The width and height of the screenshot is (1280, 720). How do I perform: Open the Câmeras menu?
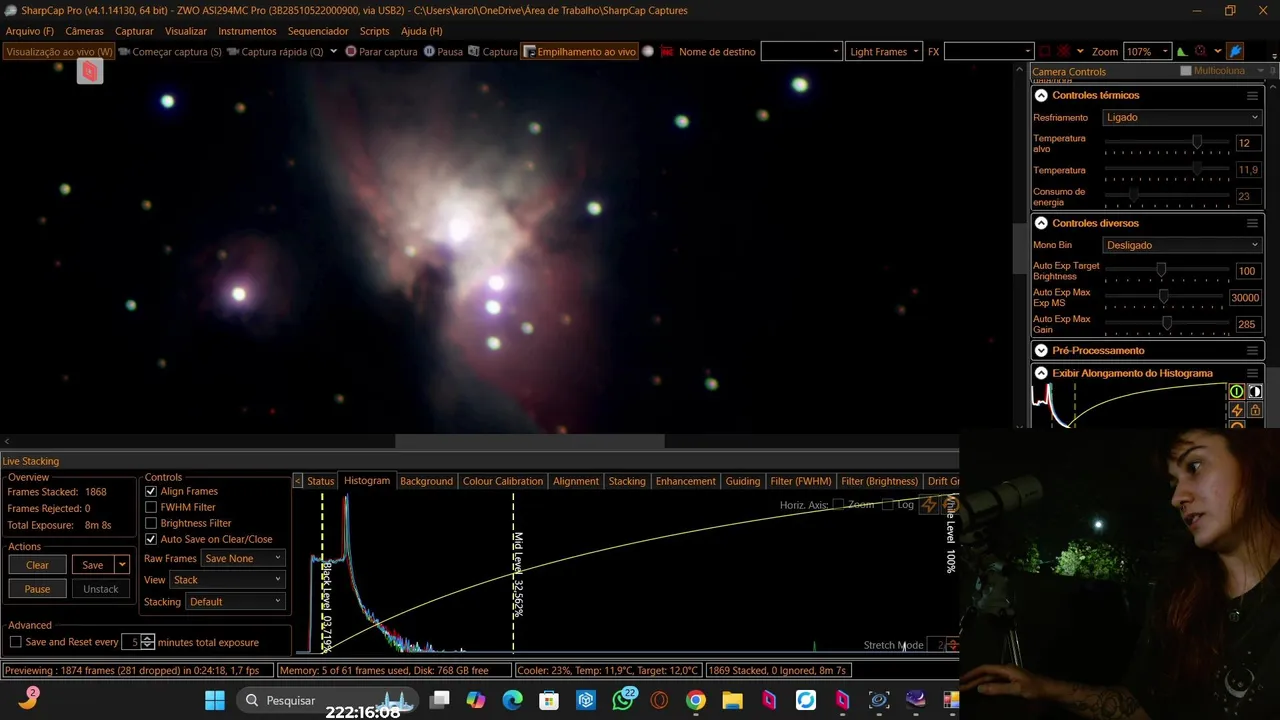(x=84, y=31)
